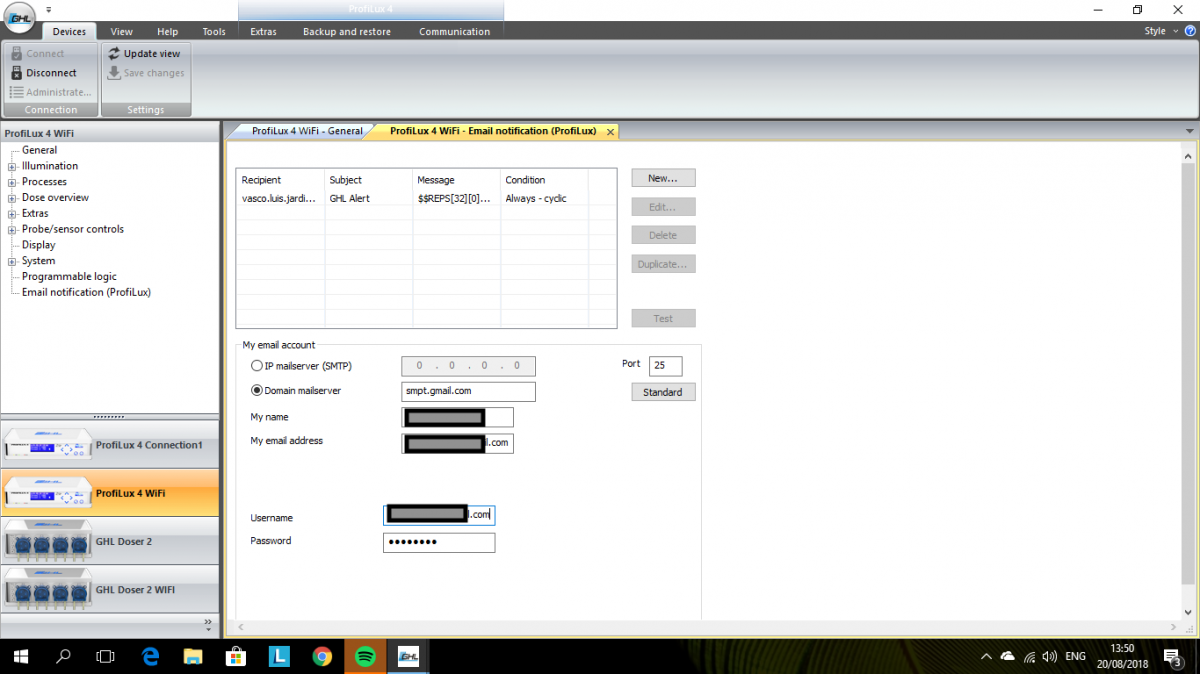Expand Illumination tree node

click(12, 166)
